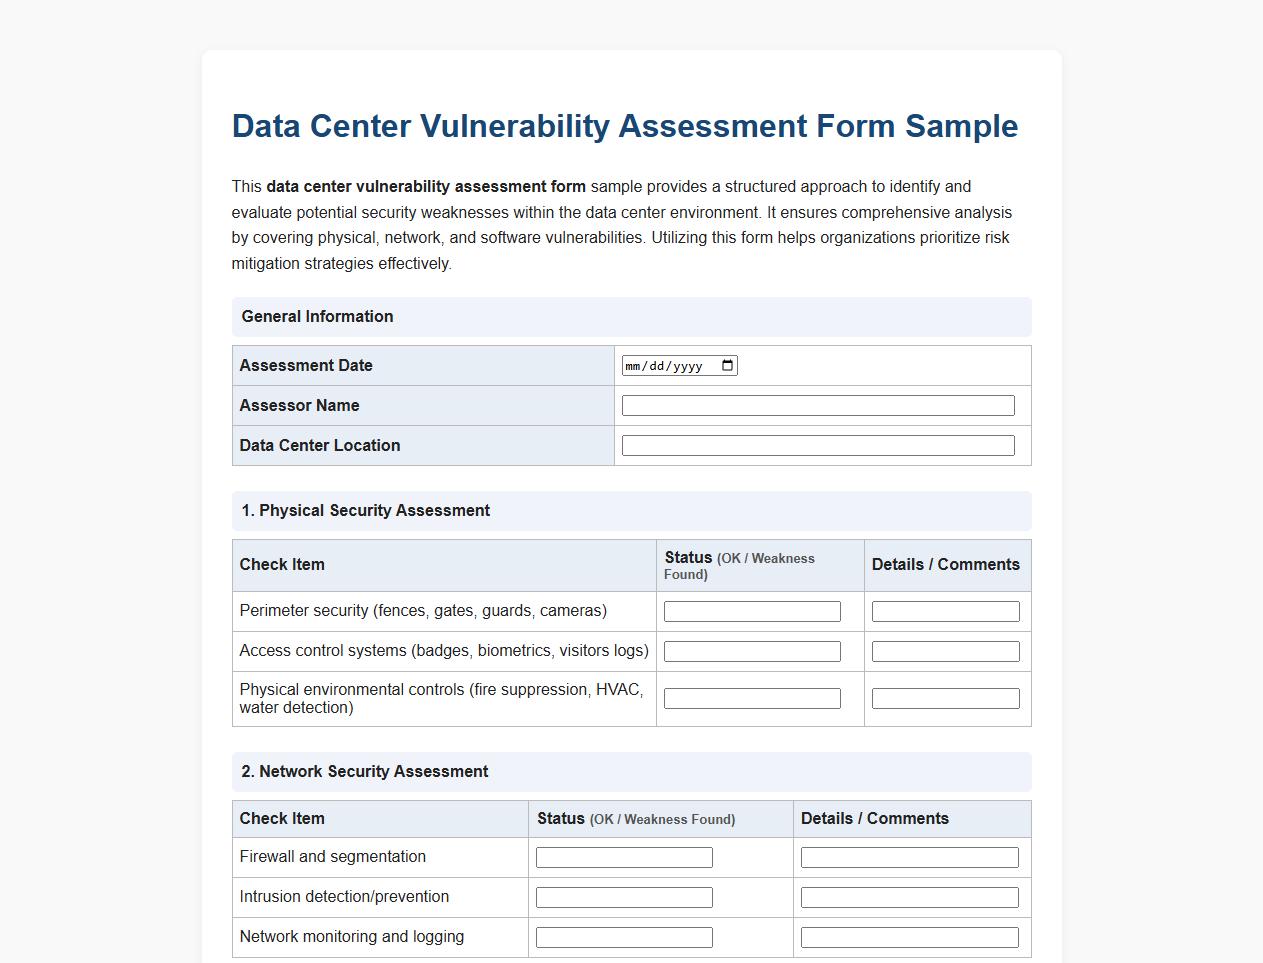Click the Status field for Network monitoring and logging
This screenshot has height=963, width=1263.
pos(623,936)
